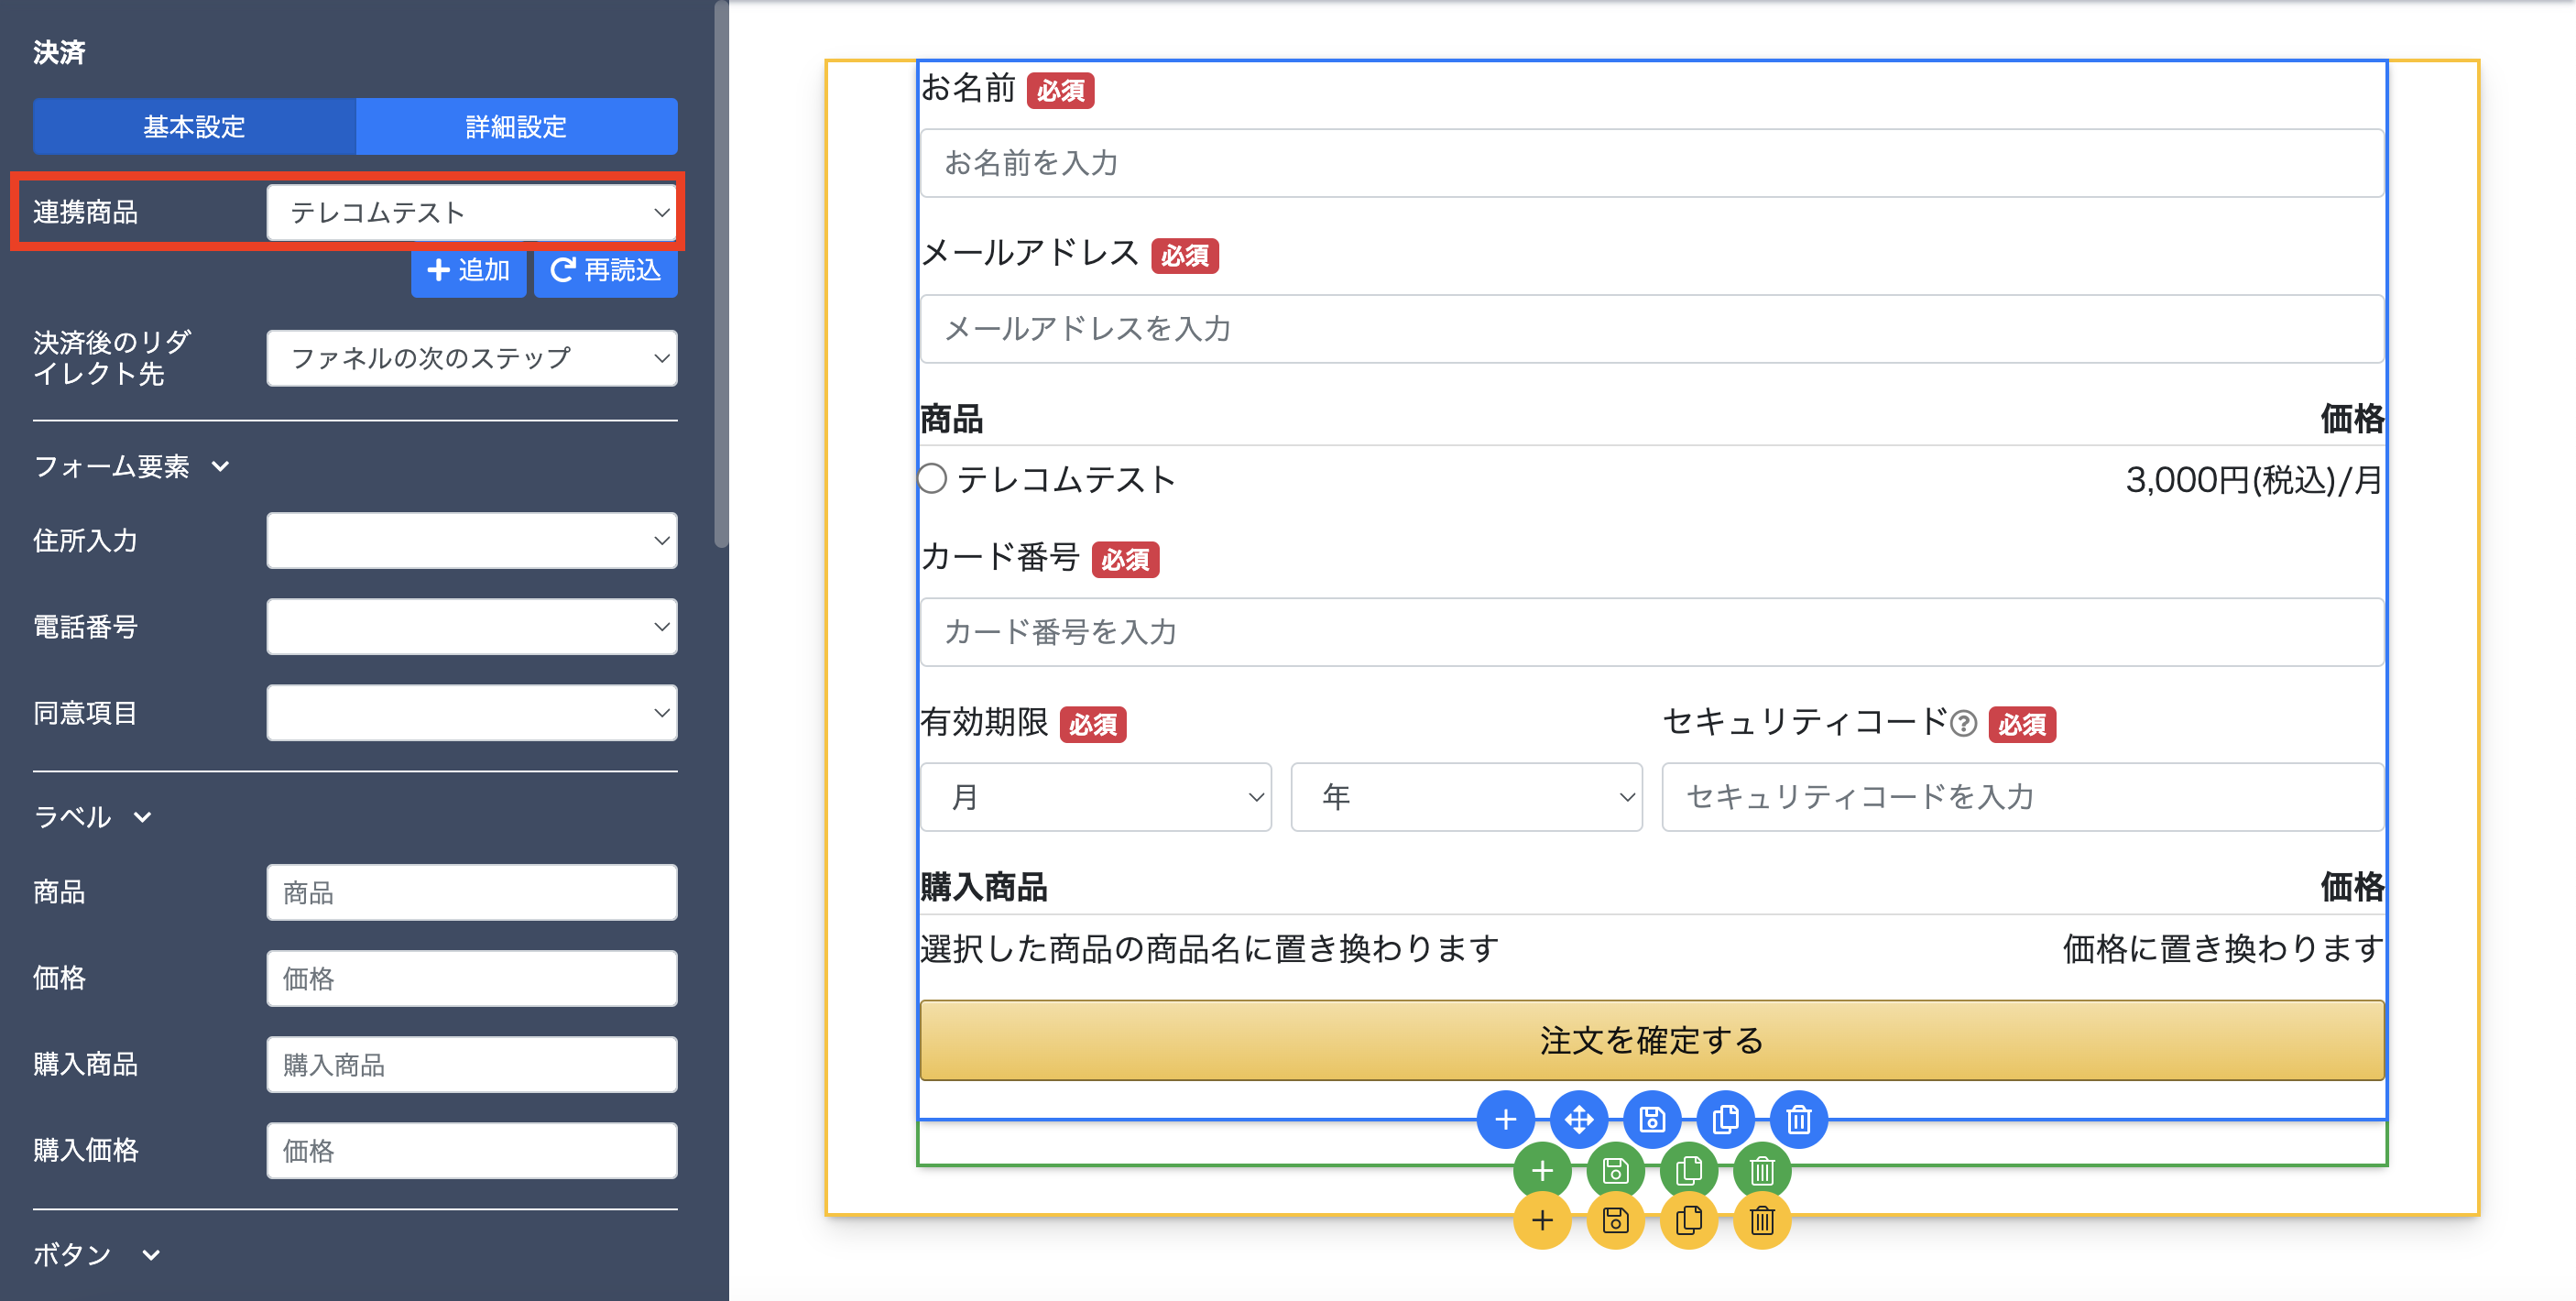The height and width of the screenshot is (1301, 2576).
Task: Click the 再読込 reload button
Action: coord(605,270)
